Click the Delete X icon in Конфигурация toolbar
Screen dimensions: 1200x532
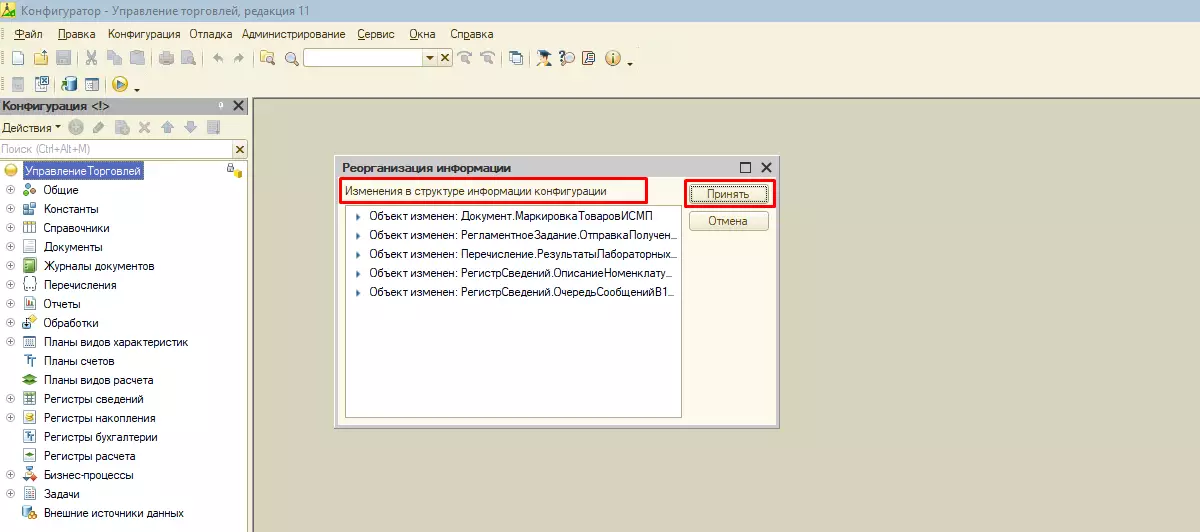click(x=144, y=127)
